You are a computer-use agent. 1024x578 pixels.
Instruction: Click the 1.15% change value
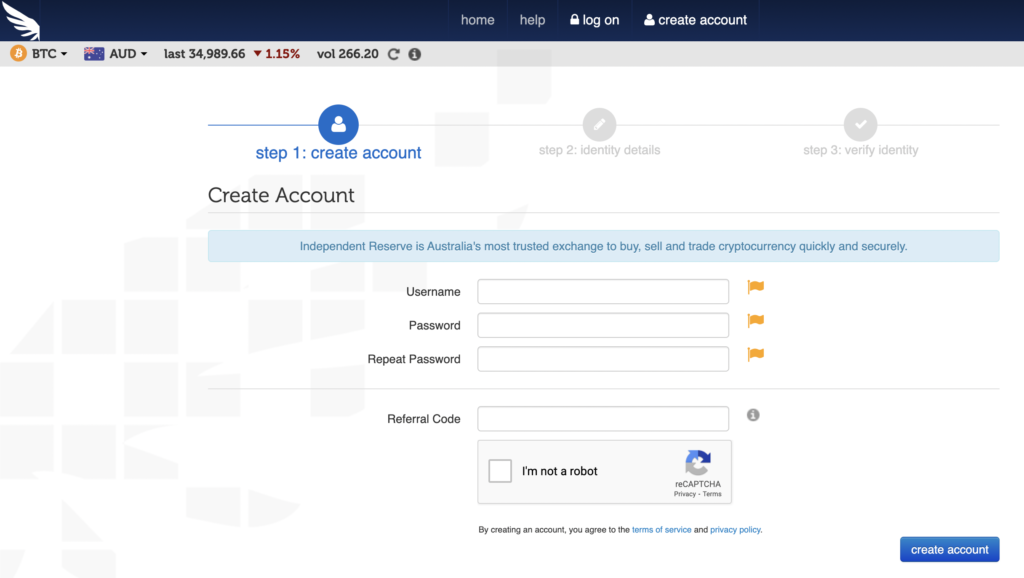283,54
